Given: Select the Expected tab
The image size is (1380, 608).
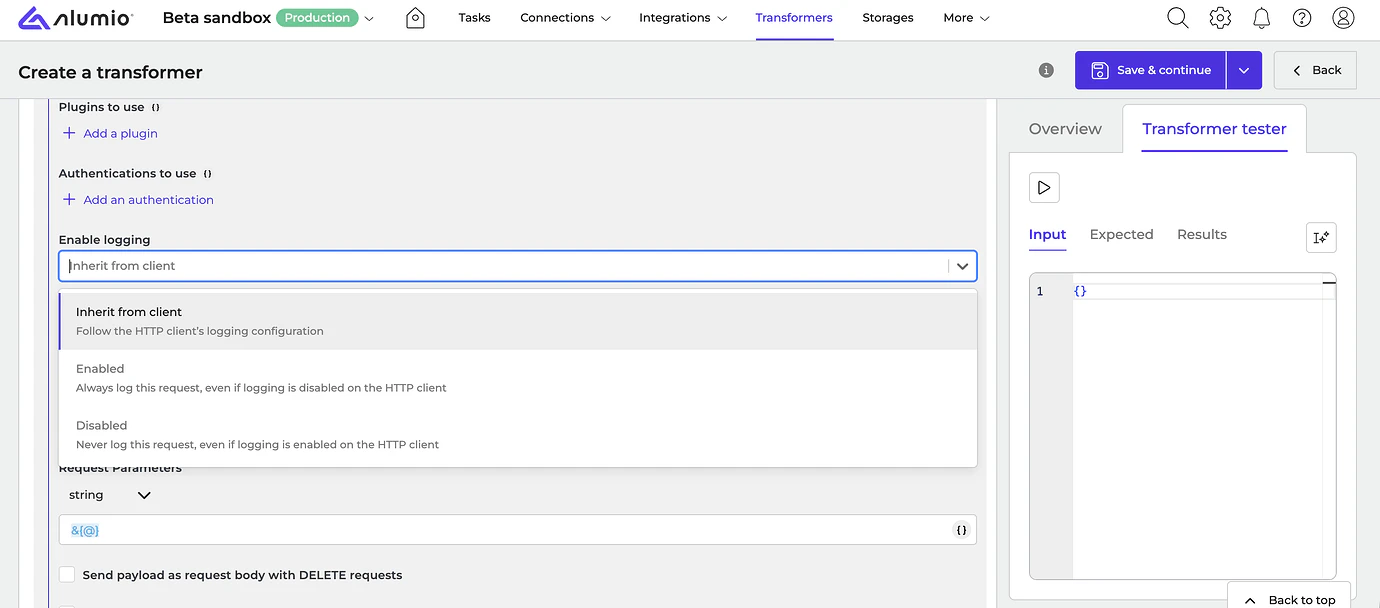Looking at the screenshot, I should pos(1121,234).
